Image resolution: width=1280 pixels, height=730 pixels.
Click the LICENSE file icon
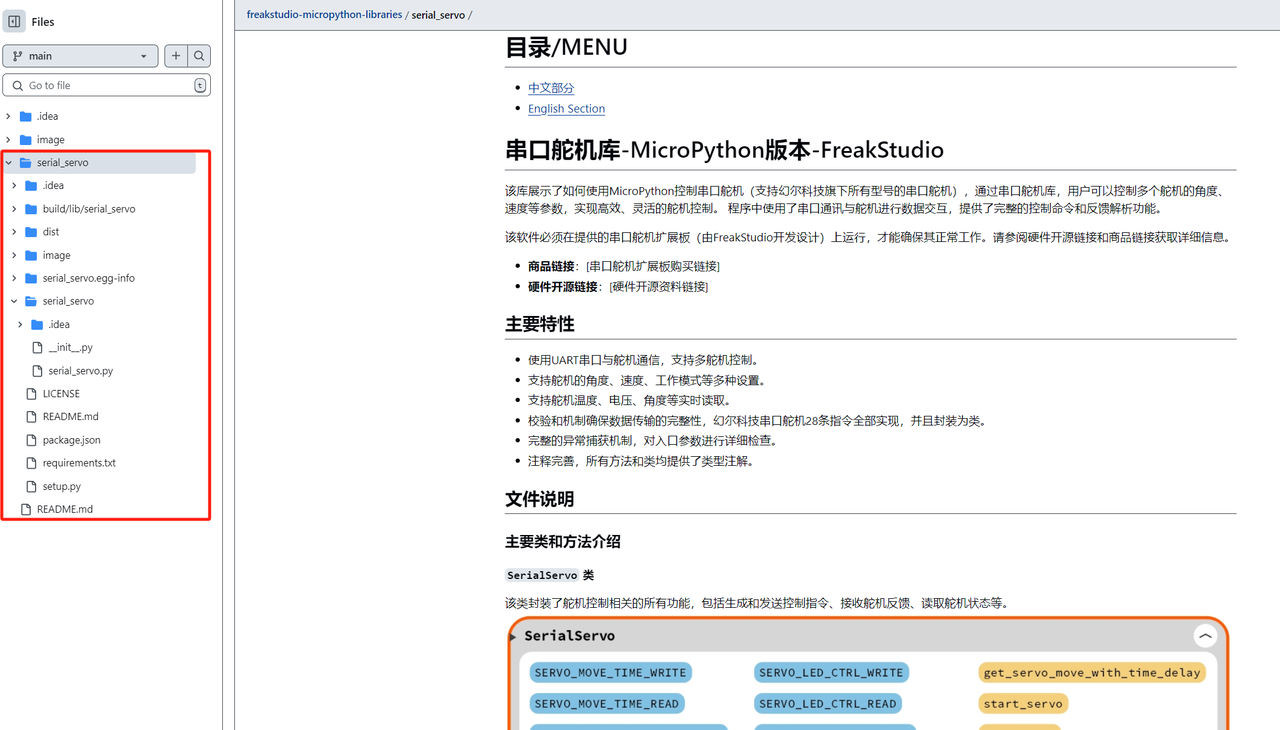32,394
